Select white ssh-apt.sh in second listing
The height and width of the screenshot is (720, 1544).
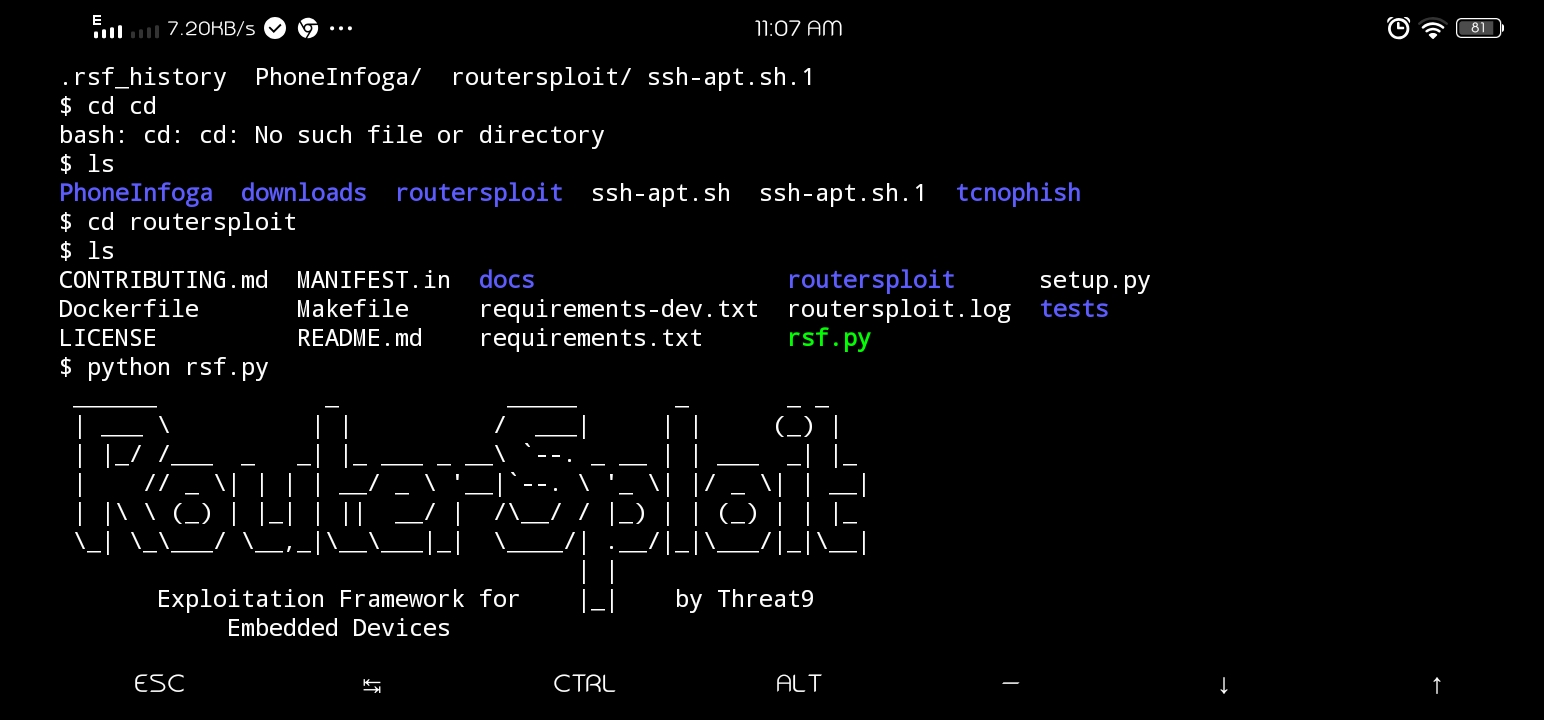tap(661, 192)
